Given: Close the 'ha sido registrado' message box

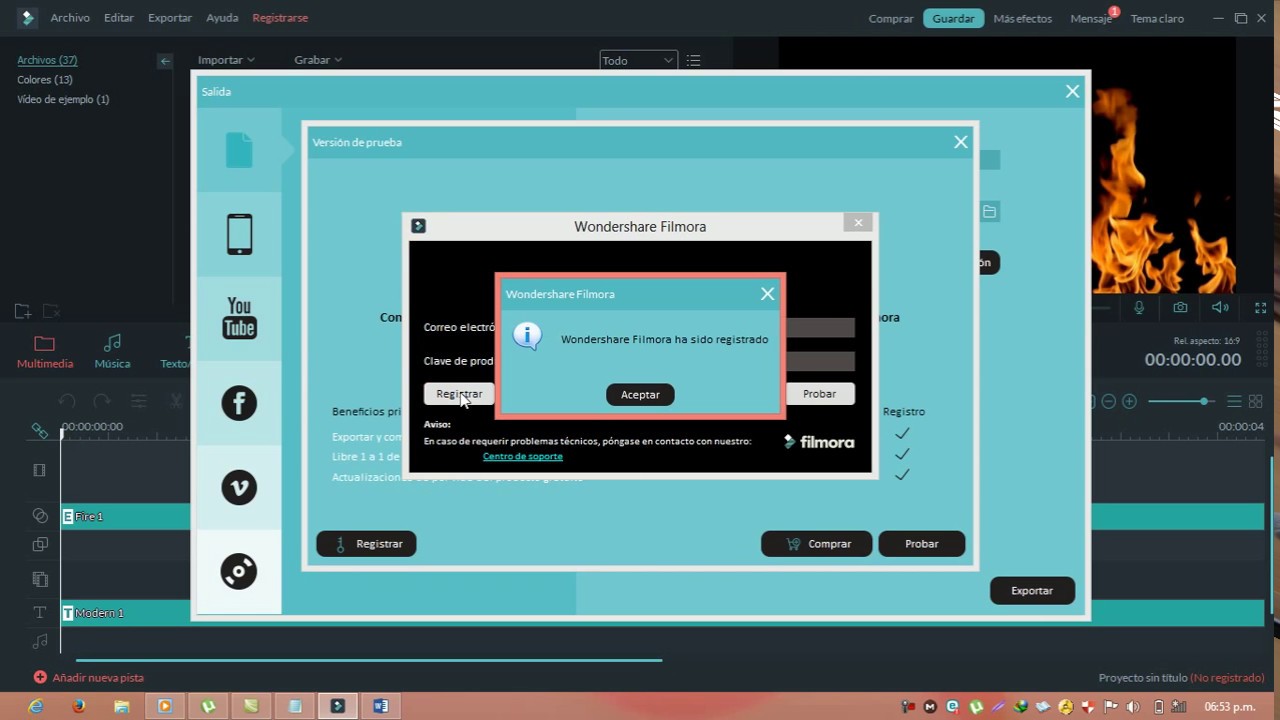Looking at the screenshot, I should pyautogui.click(x=767, y=294).
